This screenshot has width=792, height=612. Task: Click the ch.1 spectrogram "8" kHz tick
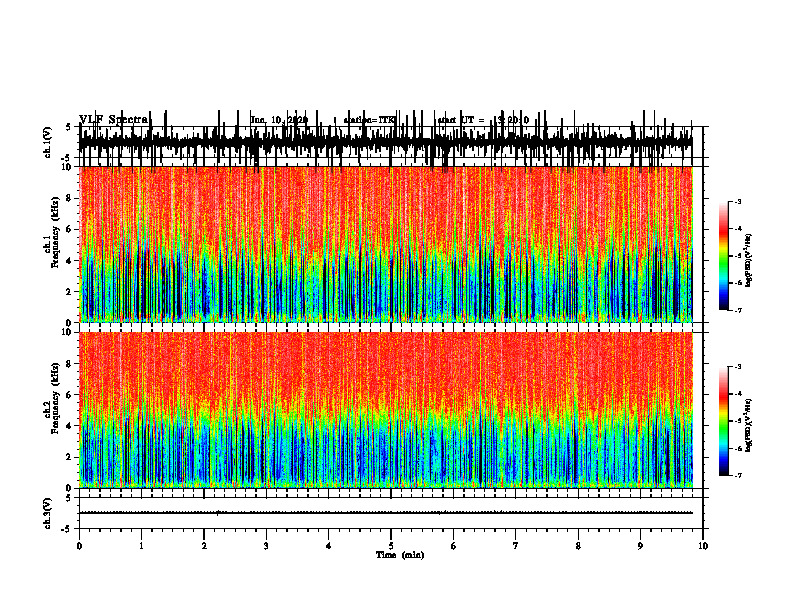(69, 198)
